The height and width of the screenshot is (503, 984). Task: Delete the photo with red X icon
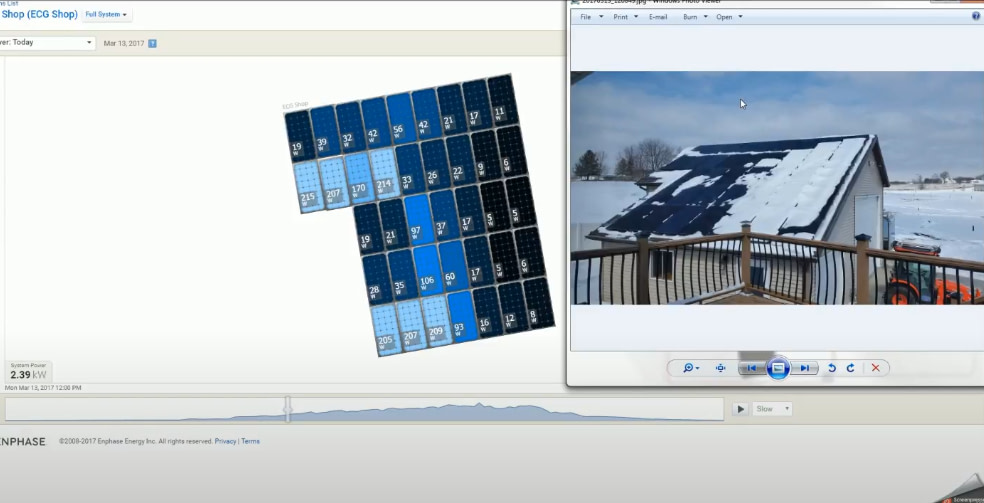(x=875, y=368)
